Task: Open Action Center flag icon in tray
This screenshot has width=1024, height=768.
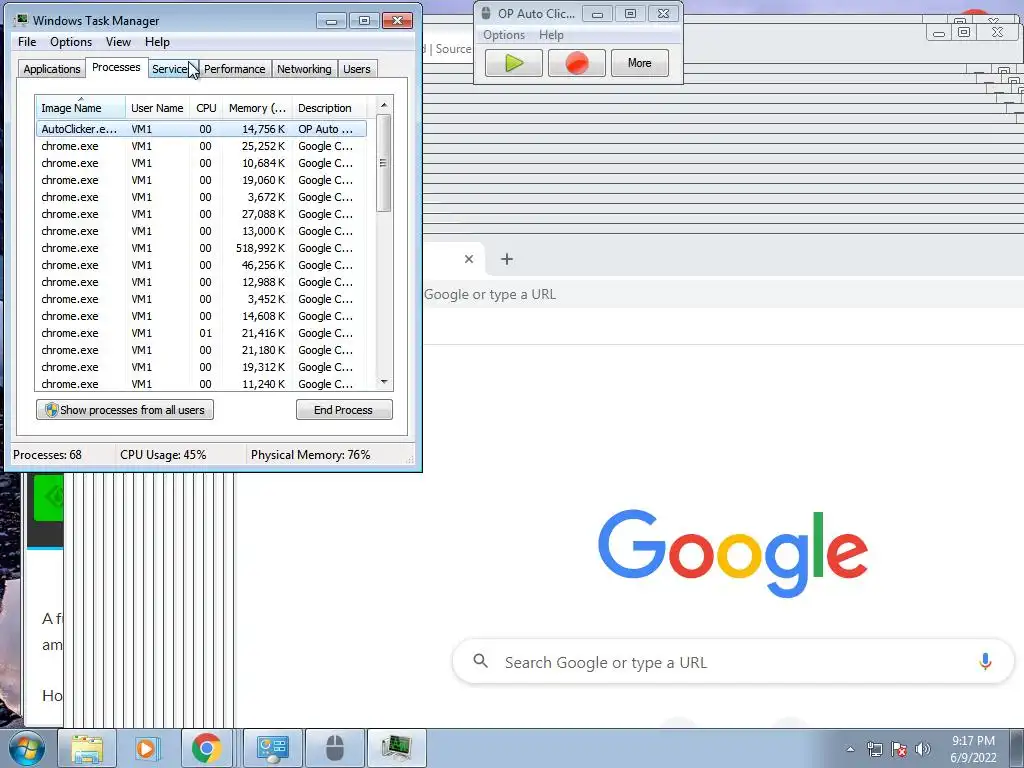Action: tap(899, 749)
